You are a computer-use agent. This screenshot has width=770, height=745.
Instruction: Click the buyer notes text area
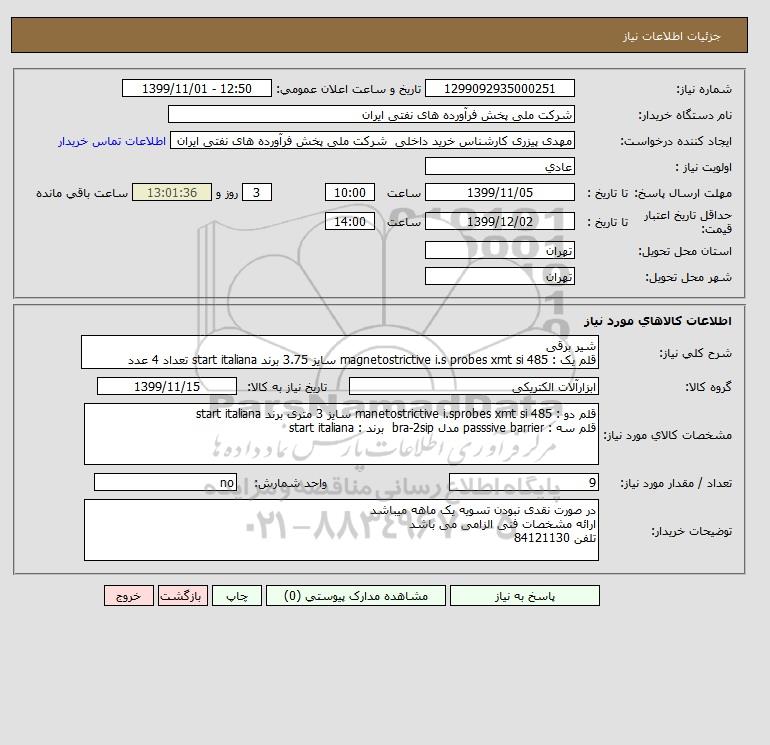(341, 530)
